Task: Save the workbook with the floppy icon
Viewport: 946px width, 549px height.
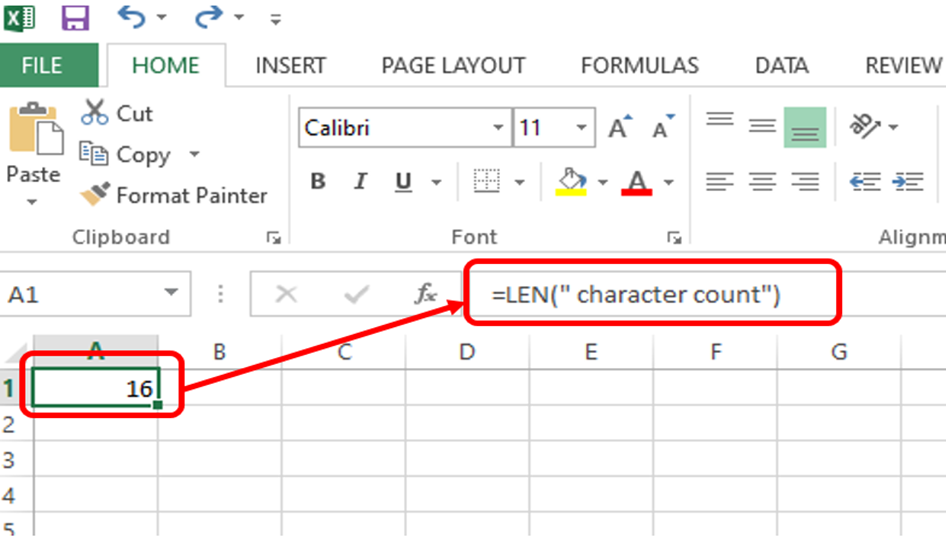Action: (75, 18)
